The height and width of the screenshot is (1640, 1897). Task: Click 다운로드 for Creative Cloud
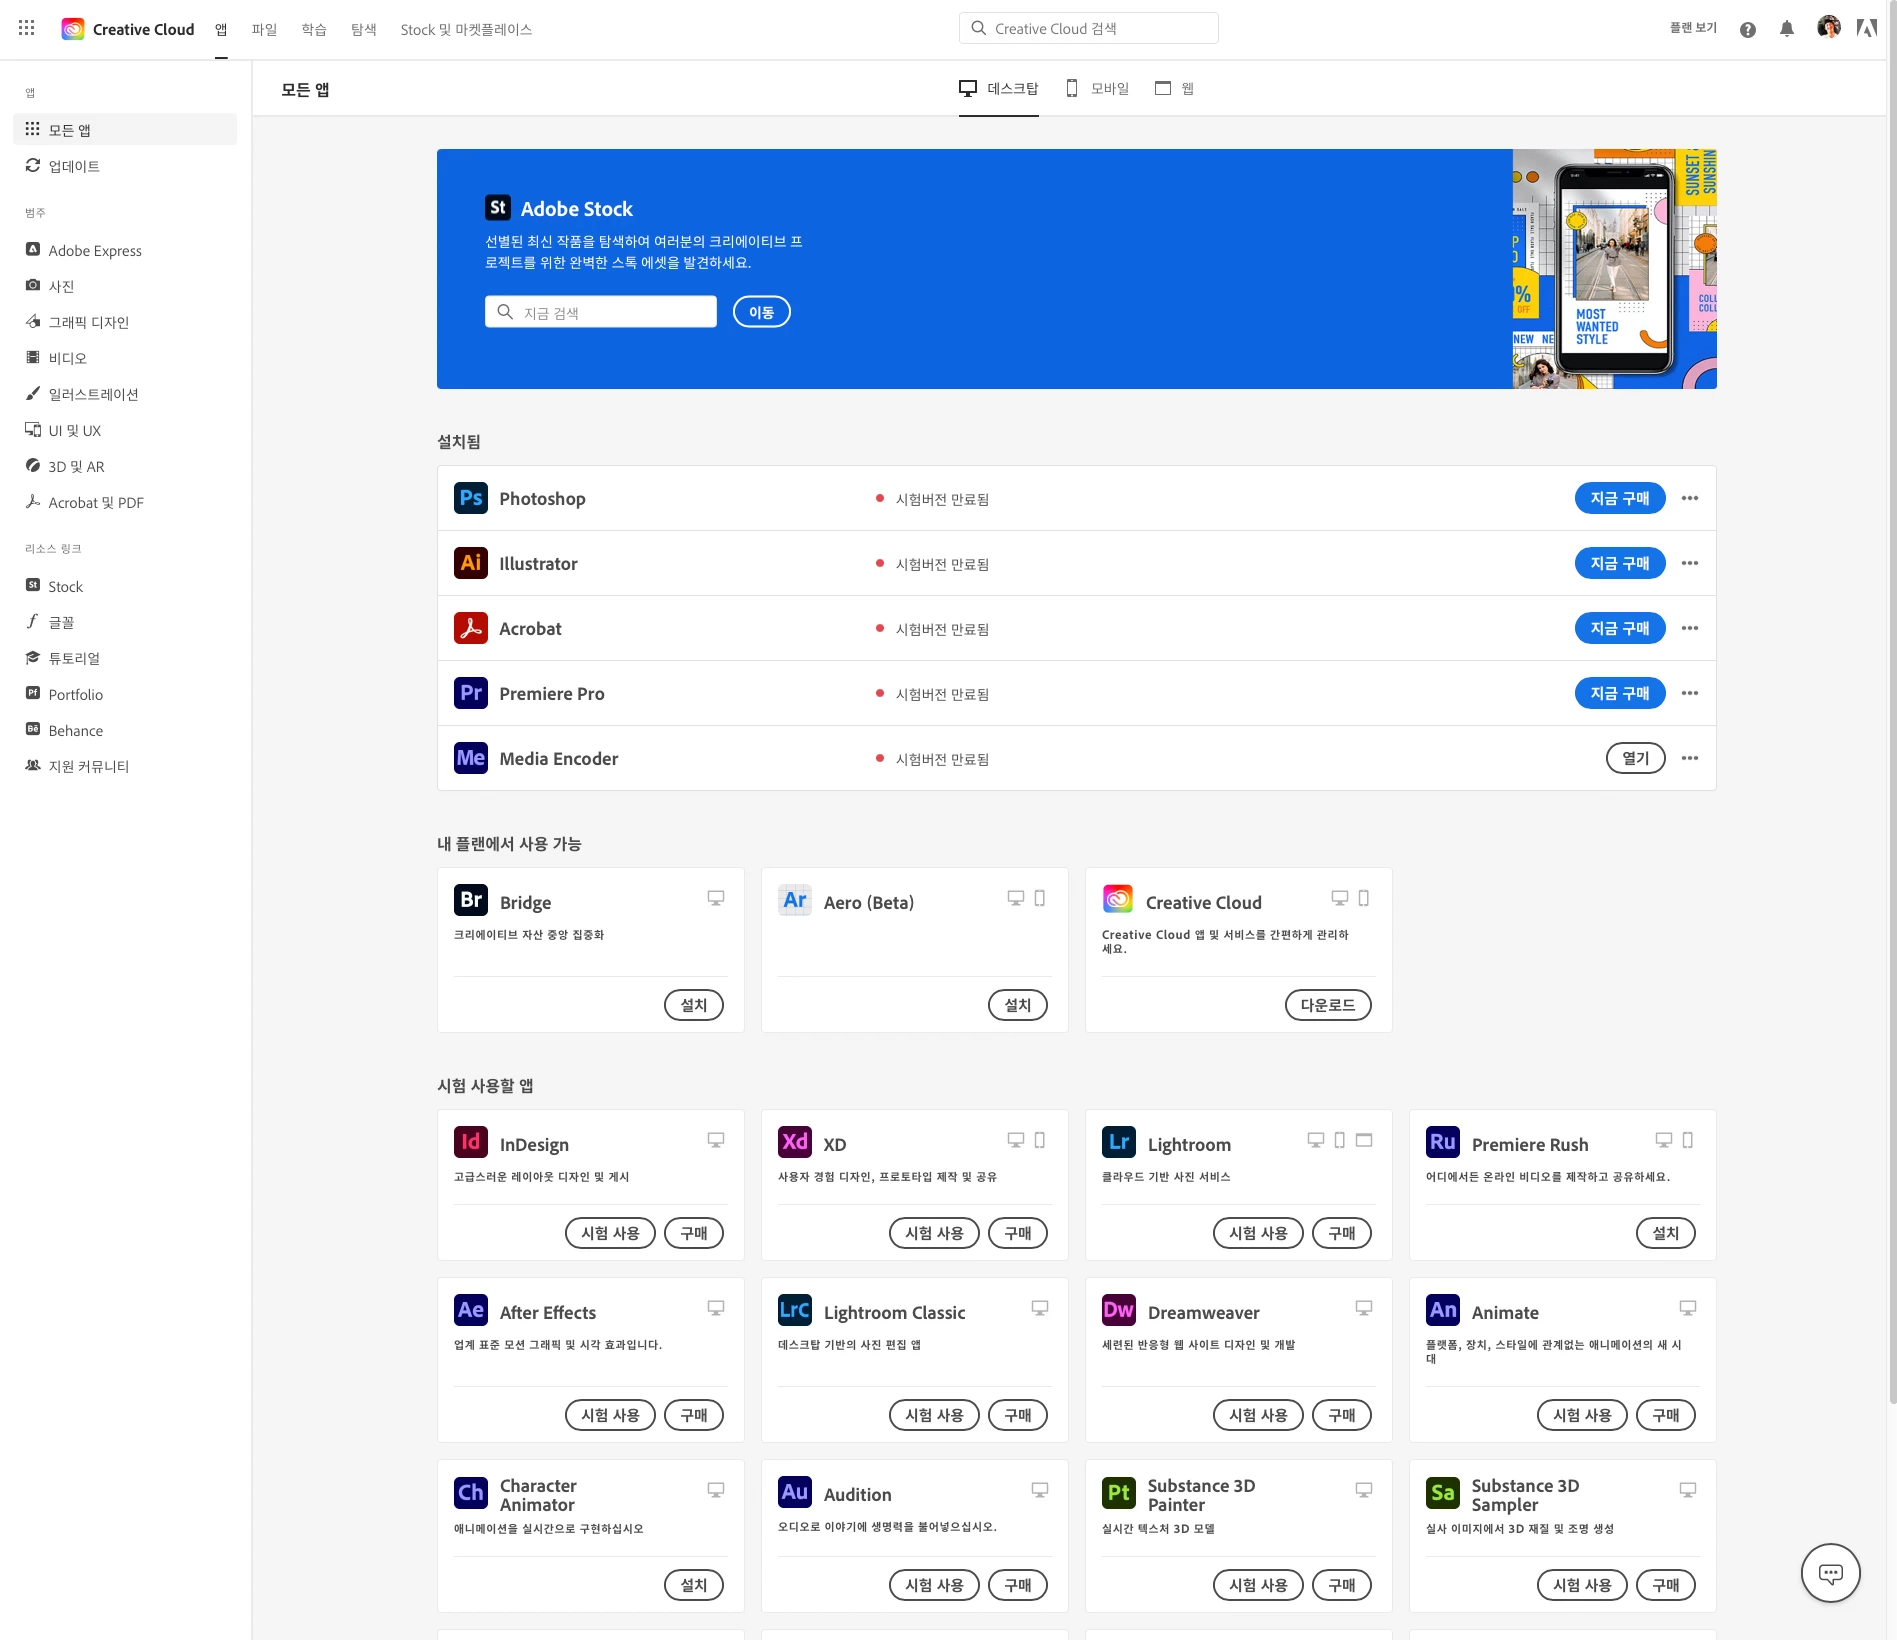tap(1328, 1005)
